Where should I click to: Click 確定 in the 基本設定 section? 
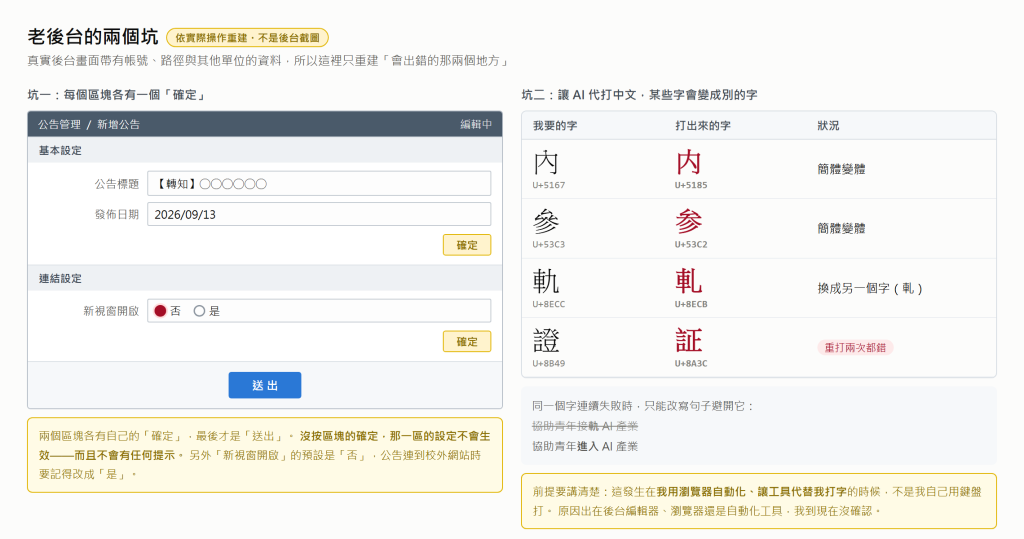467,245
